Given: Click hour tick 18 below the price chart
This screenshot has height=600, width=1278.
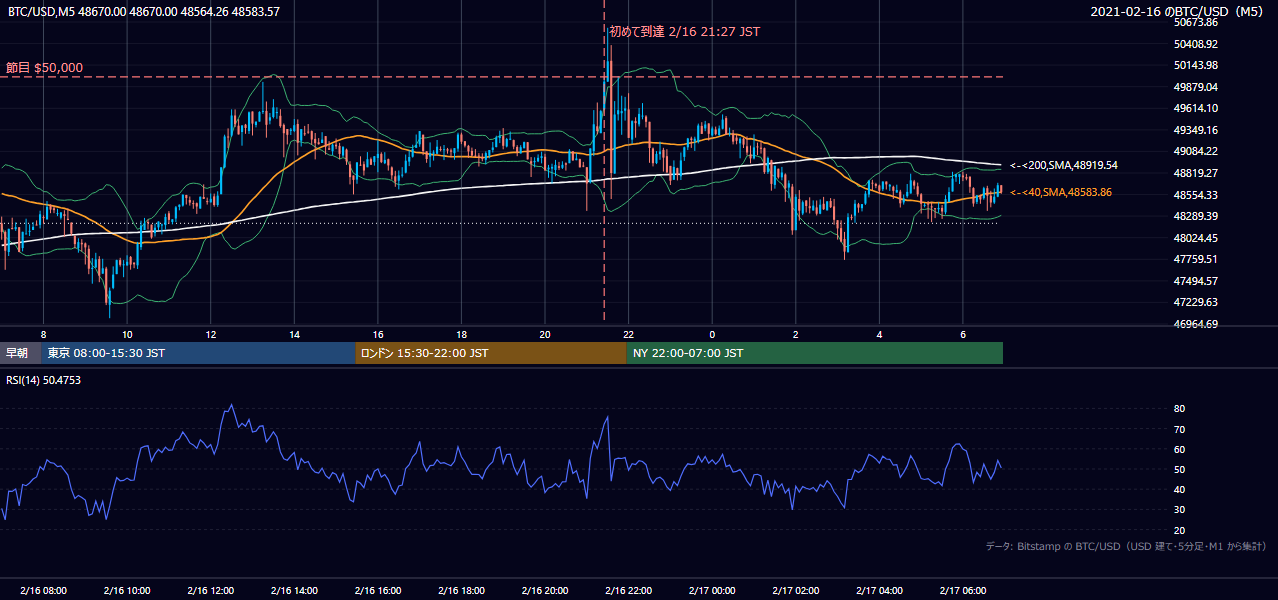Looking at the screenshot, I should [461, 334].
